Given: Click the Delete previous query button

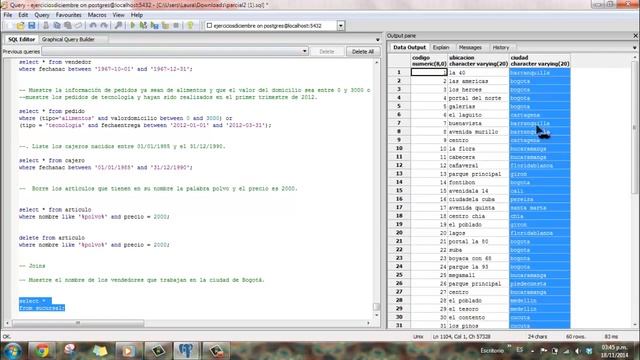Looking at the screenshot, I should pos(327,51).
